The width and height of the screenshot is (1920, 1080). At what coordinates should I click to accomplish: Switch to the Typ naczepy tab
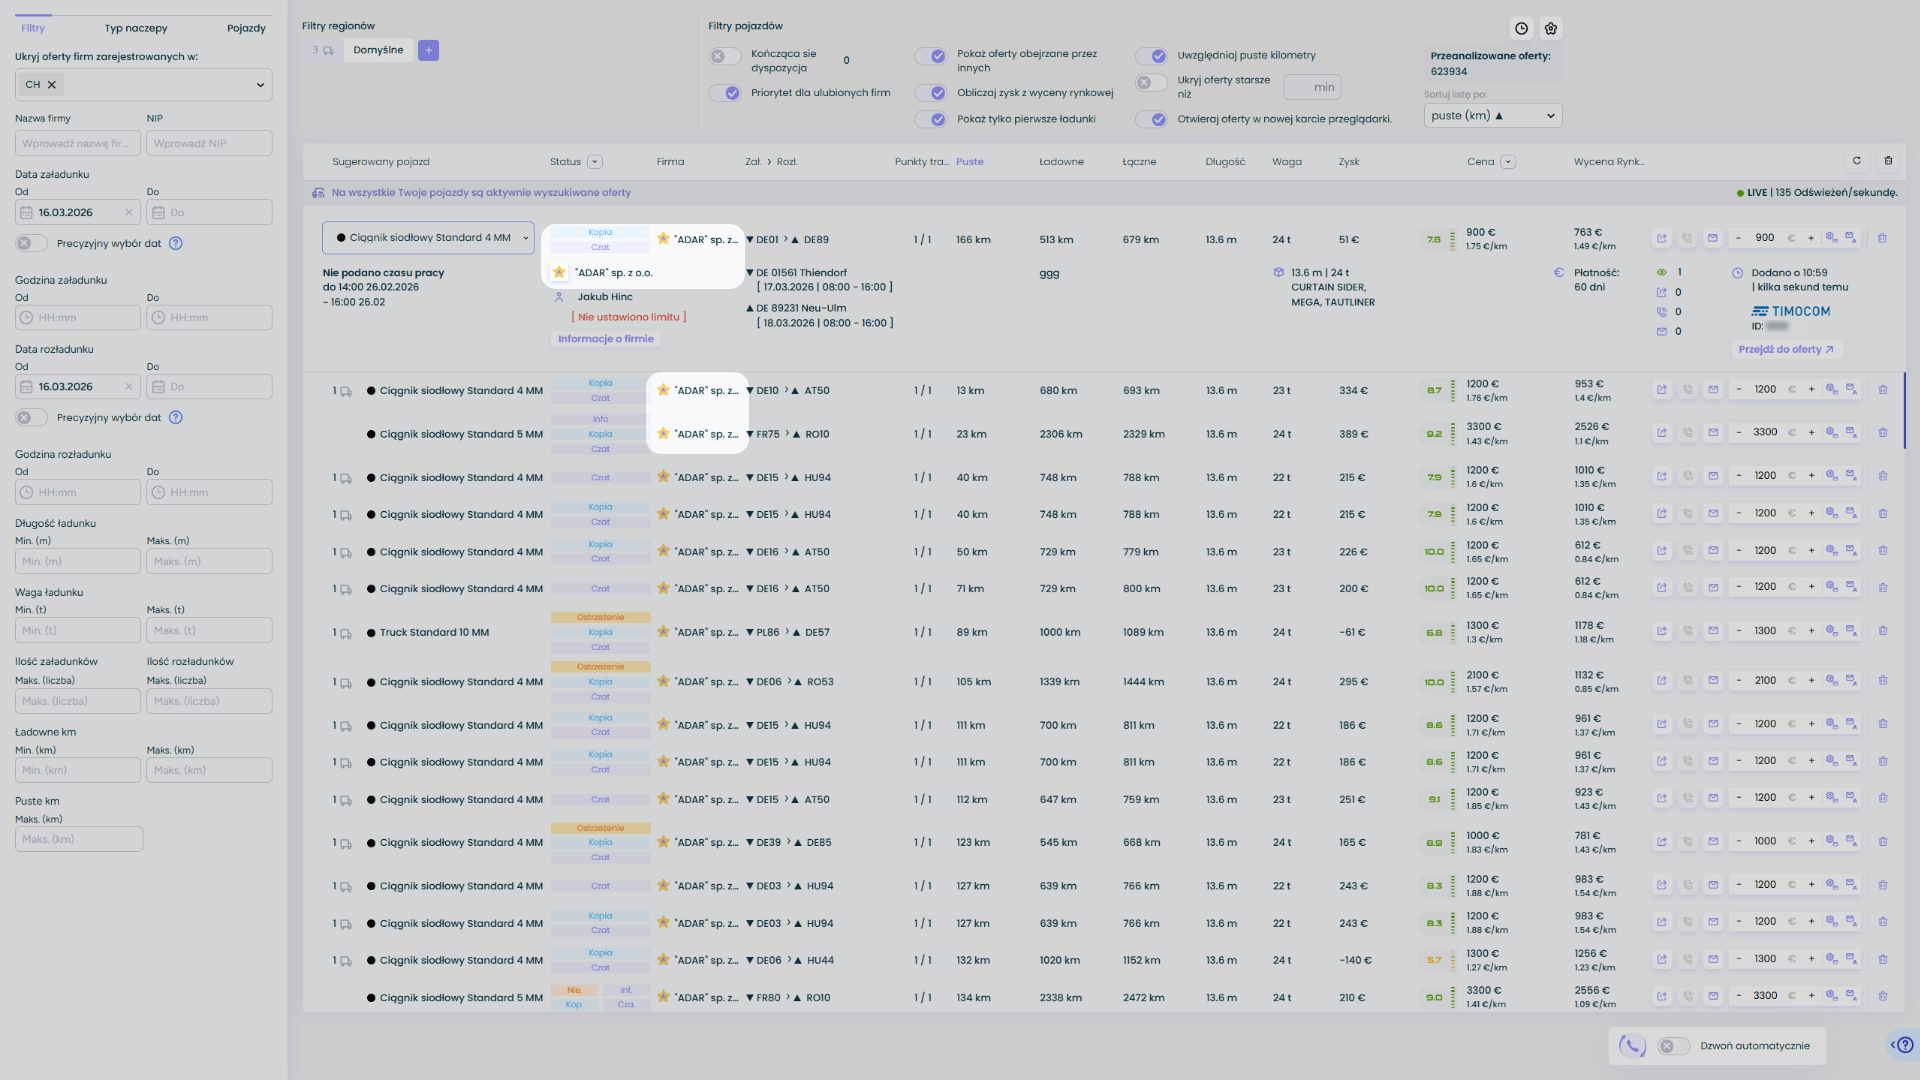(136, 28)
